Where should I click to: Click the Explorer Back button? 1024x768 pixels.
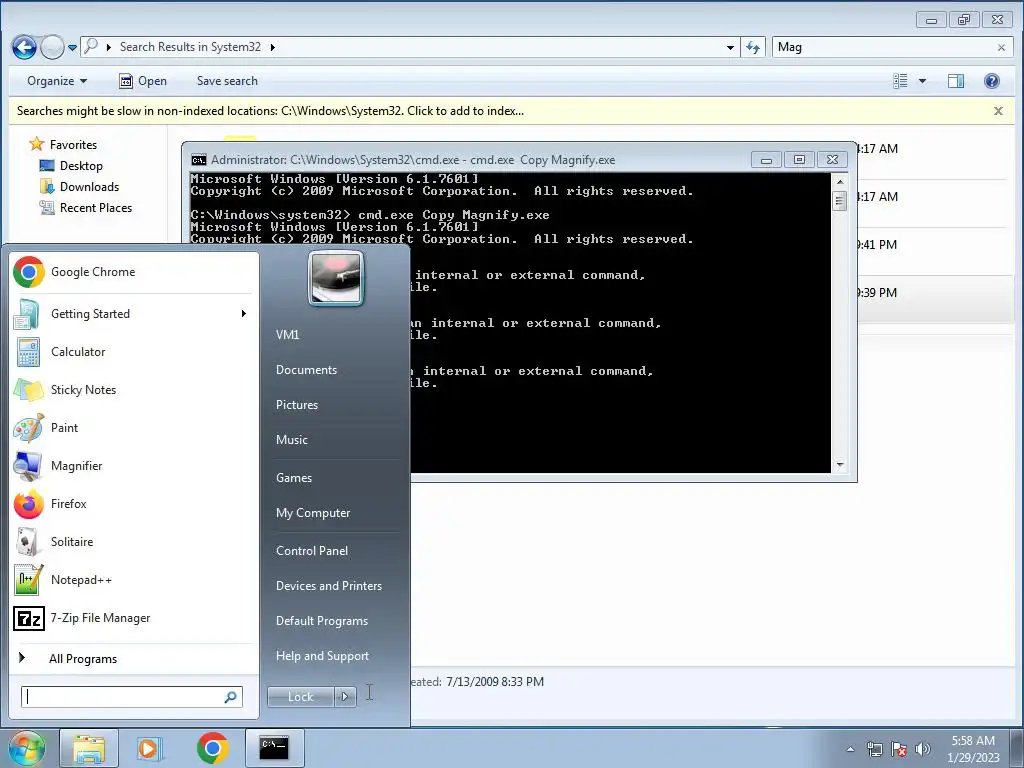tap(24, 47)
